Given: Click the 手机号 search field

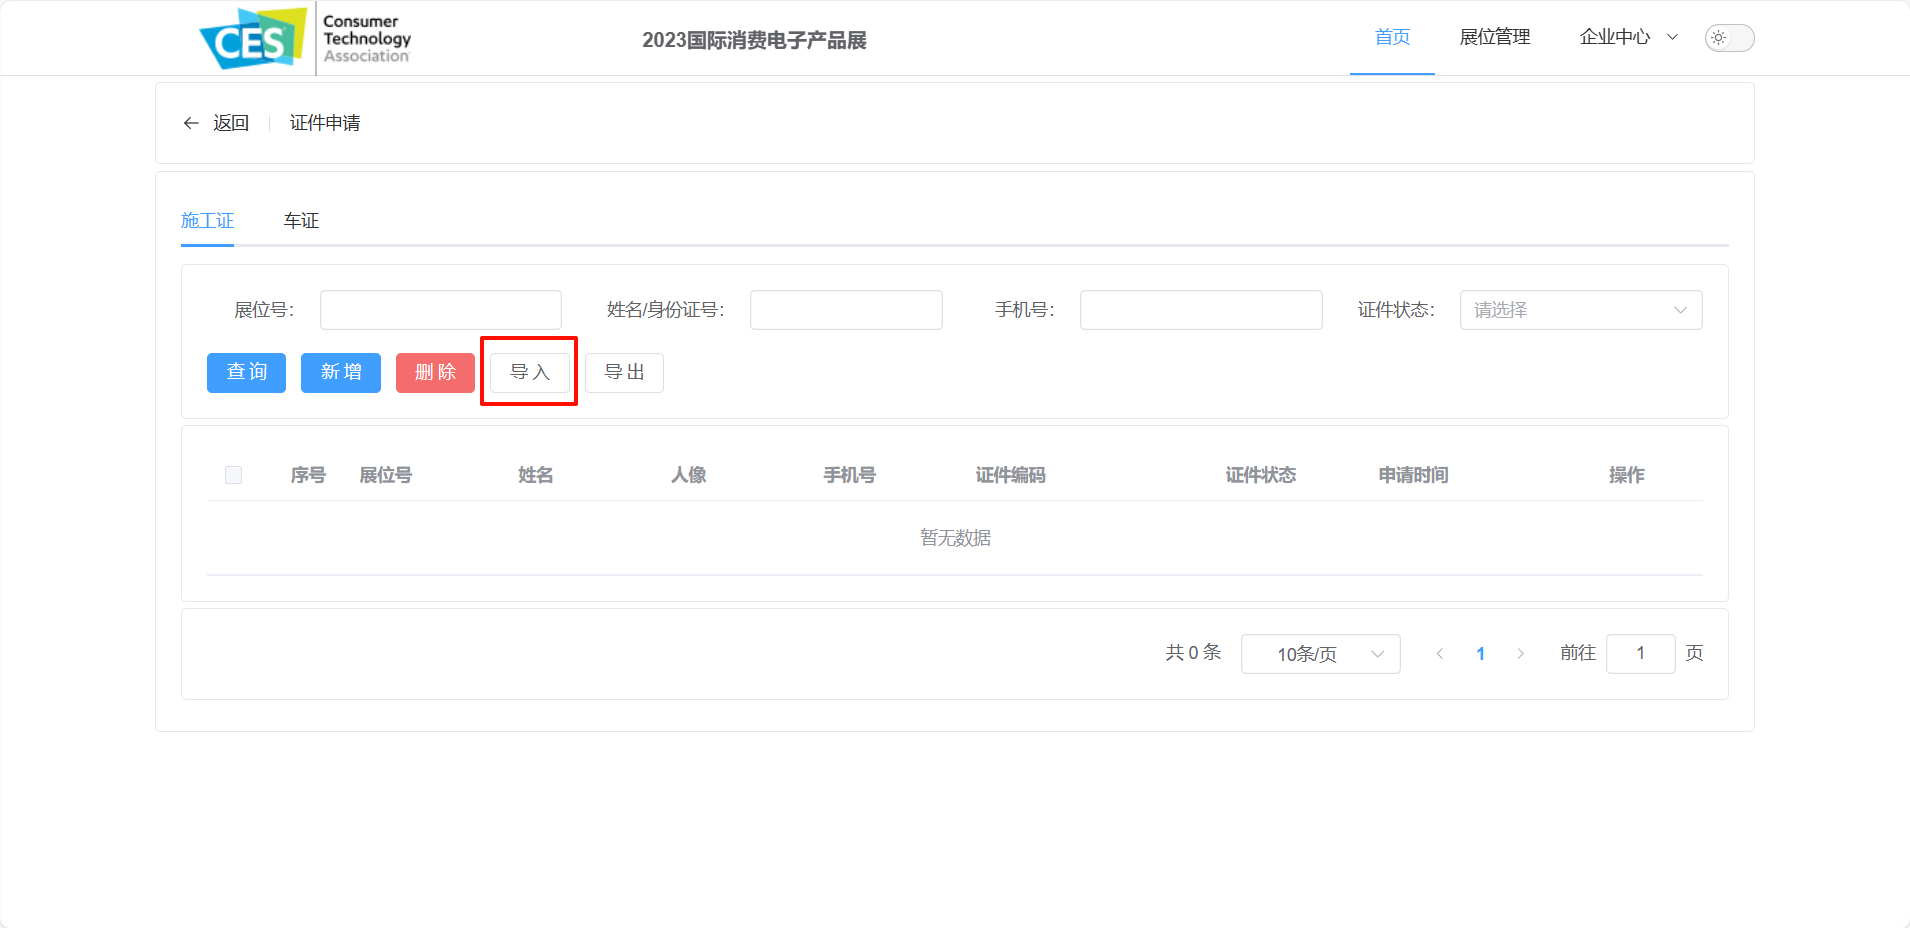Looking at the screenshot, I should (x=1201, y=310).
